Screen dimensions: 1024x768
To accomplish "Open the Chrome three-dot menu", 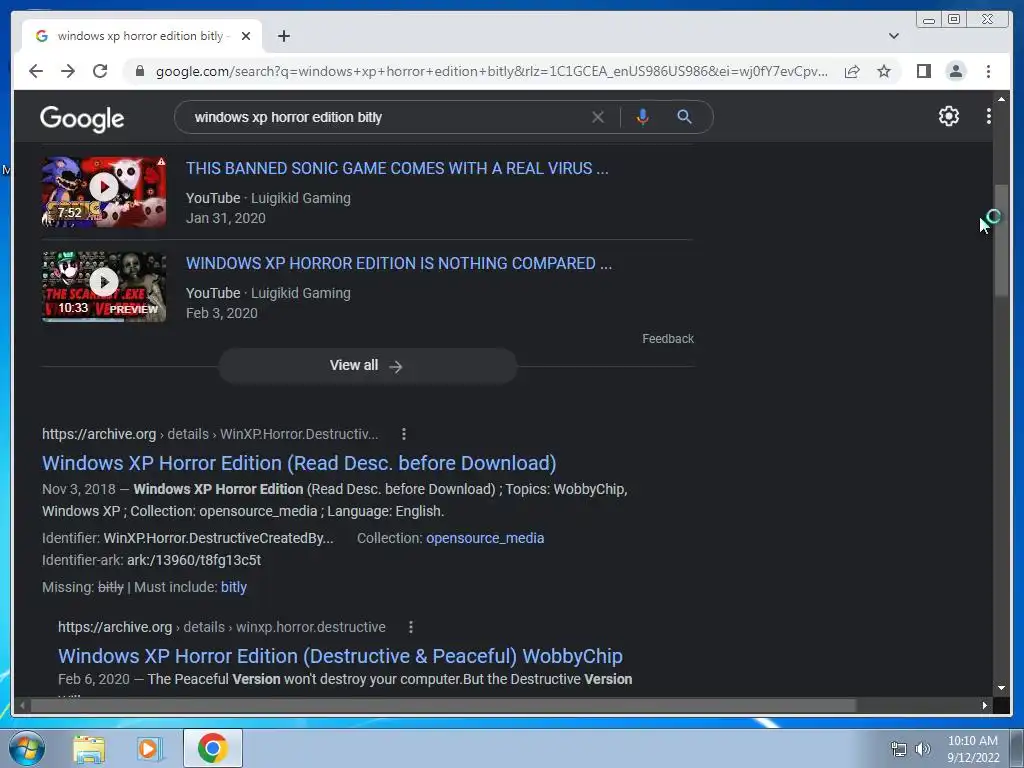I will pos(988,71).
